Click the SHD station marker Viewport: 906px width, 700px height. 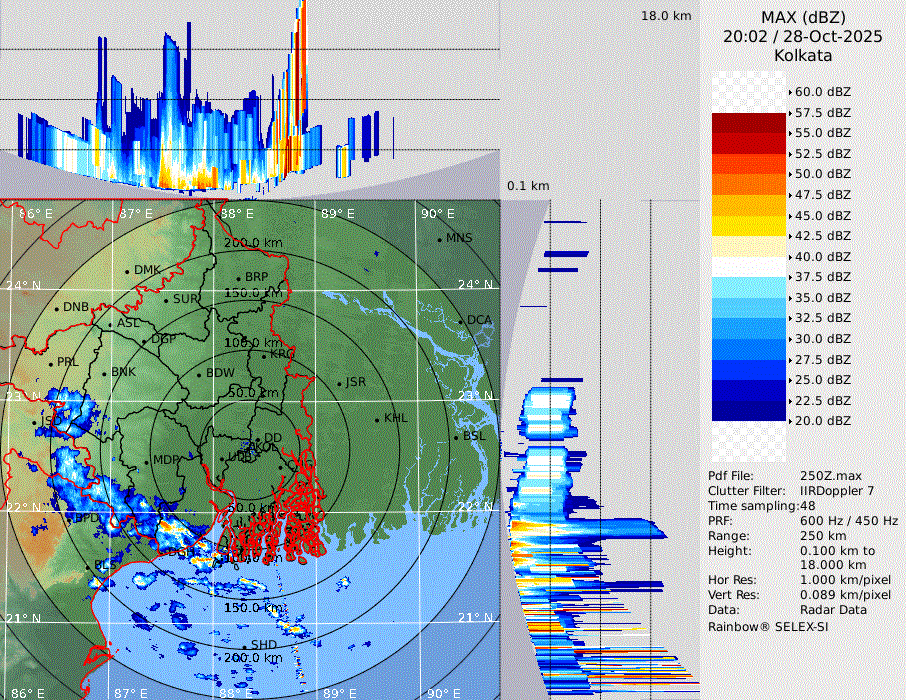tap(244, 645)
